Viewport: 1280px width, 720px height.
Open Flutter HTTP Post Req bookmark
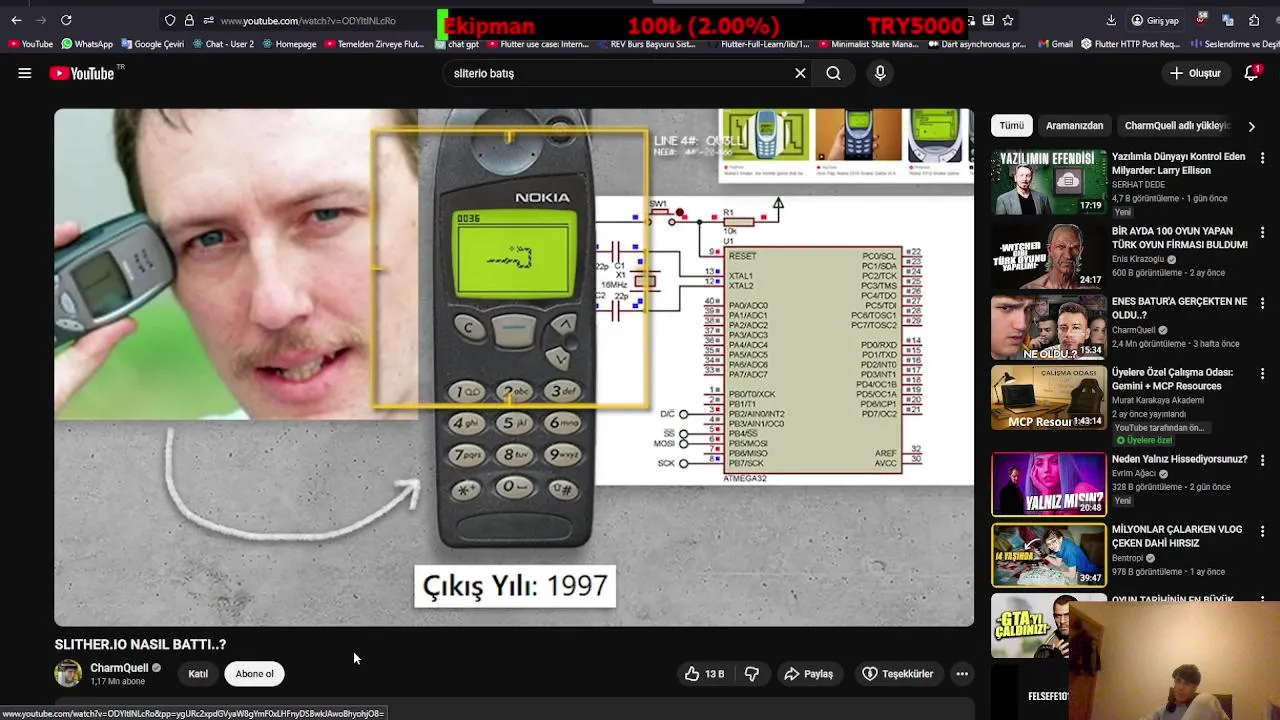1131,44
